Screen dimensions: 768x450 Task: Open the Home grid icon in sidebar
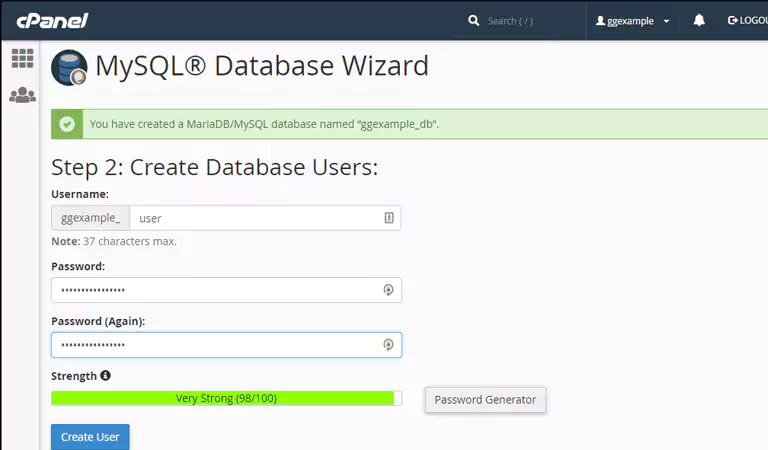(22, 58)
